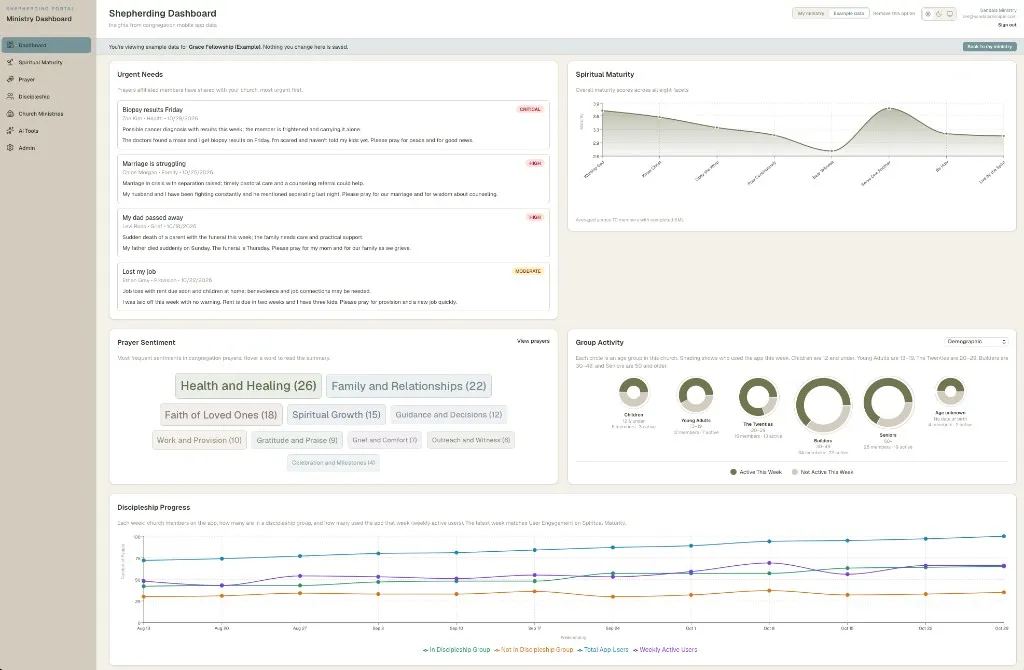
Task: Toggle Weekly Active Users legend series
Action: tap(664, 650)
